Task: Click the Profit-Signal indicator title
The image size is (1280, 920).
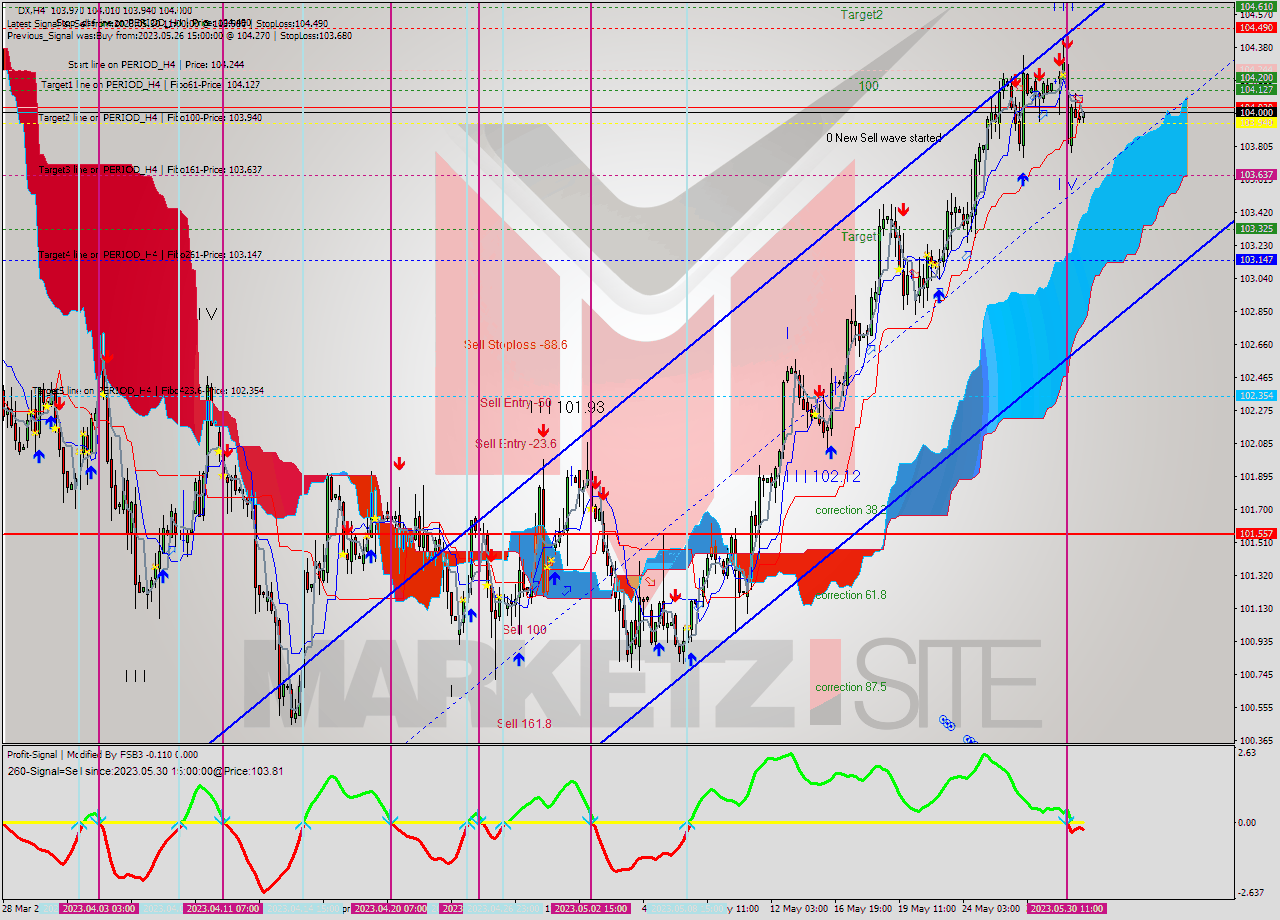Action: click(x=102, y=755)
